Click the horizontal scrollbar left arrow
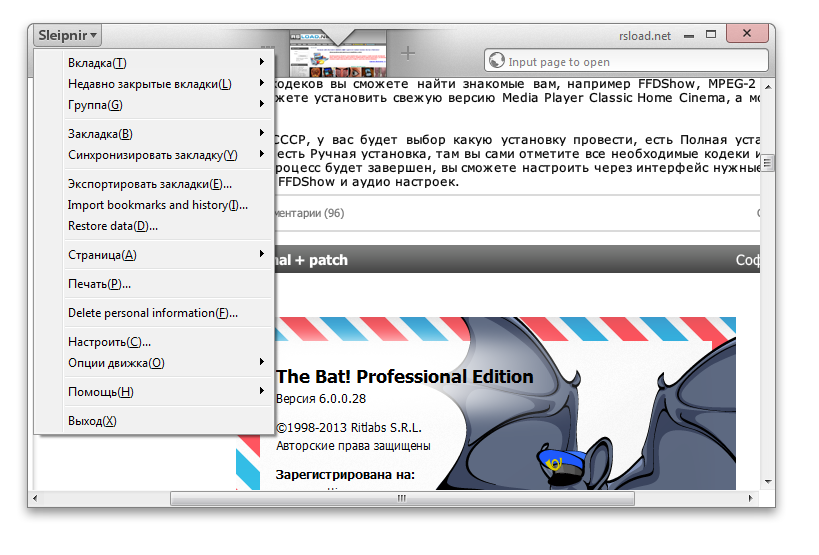 click(x=36, y=498)
